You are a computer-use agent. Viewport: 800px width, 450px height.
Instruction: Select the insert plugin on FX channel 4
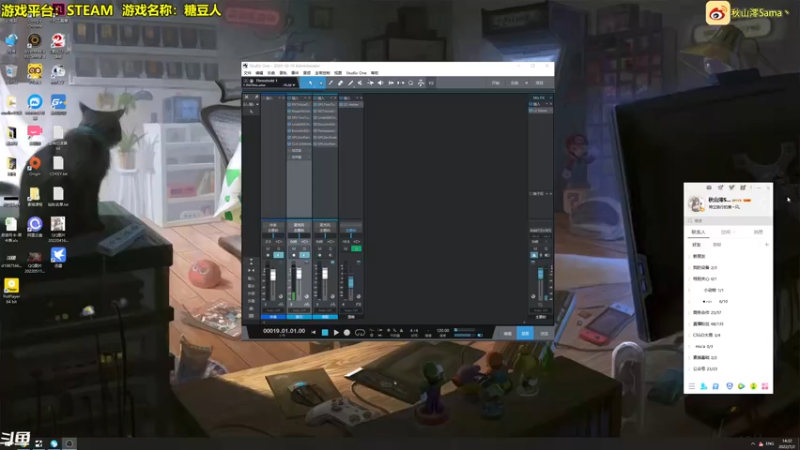tap(351, 104)
